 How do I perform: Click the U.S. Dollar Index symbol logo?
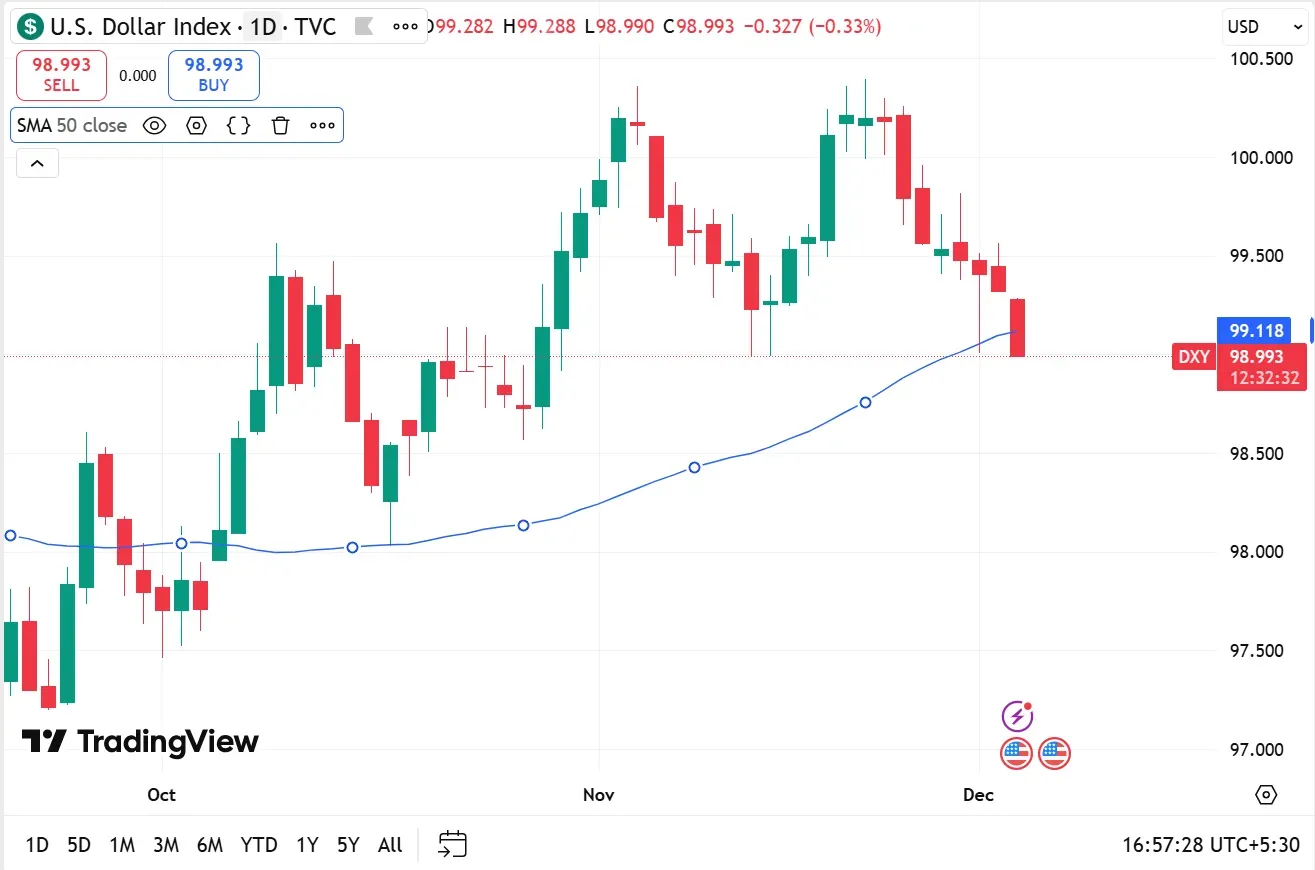tap(31, 26)
